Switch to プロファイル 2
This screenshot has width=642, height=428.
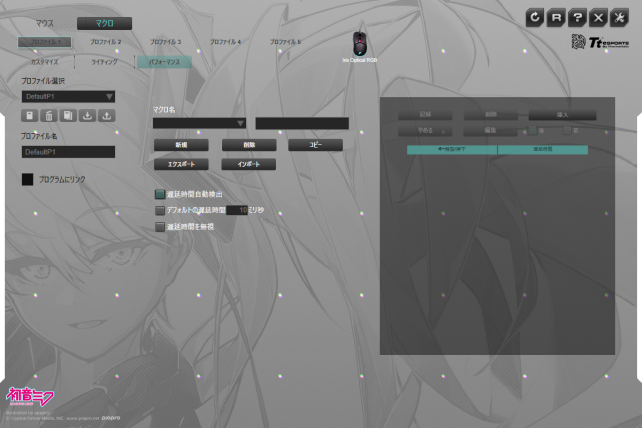[105, 42]
